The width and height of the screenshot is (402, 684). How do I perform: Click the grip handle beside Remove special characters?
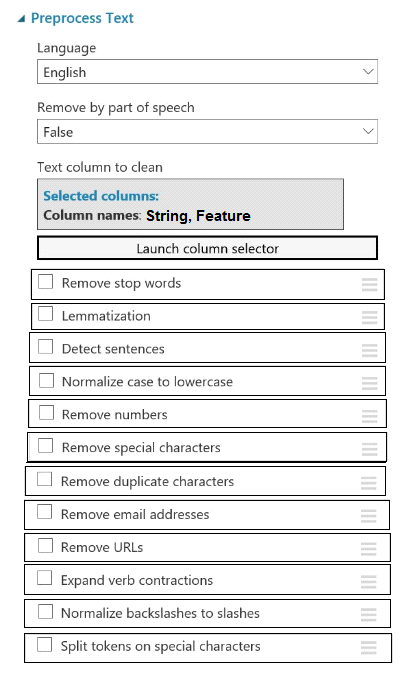tap(369, 449)
